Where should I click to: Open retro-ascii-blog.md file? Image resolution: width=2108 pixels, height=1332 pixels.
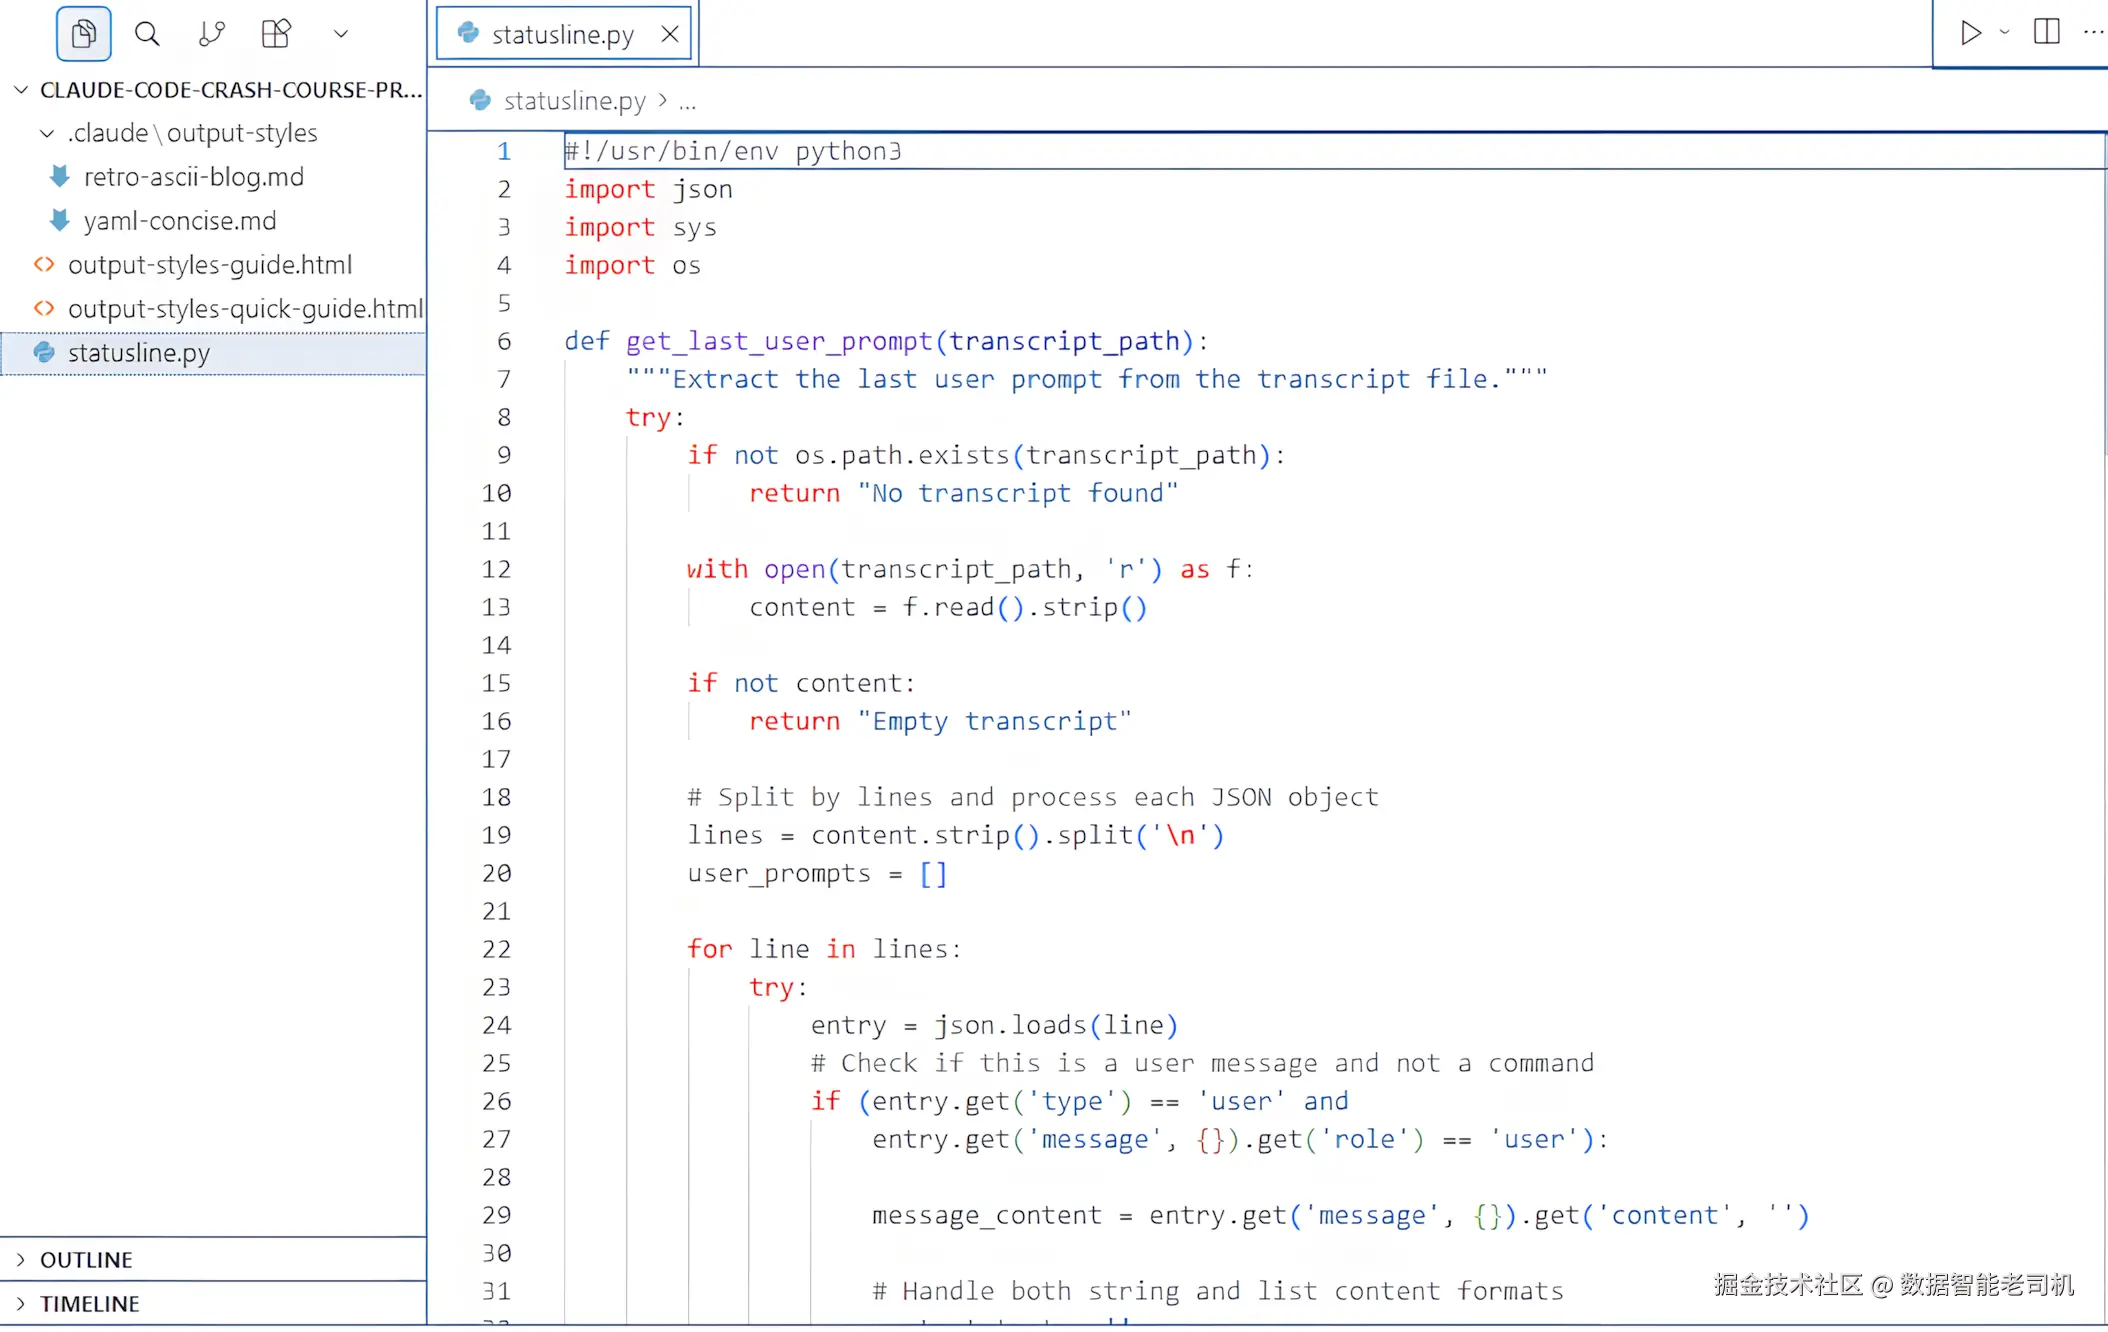[193, 177]
